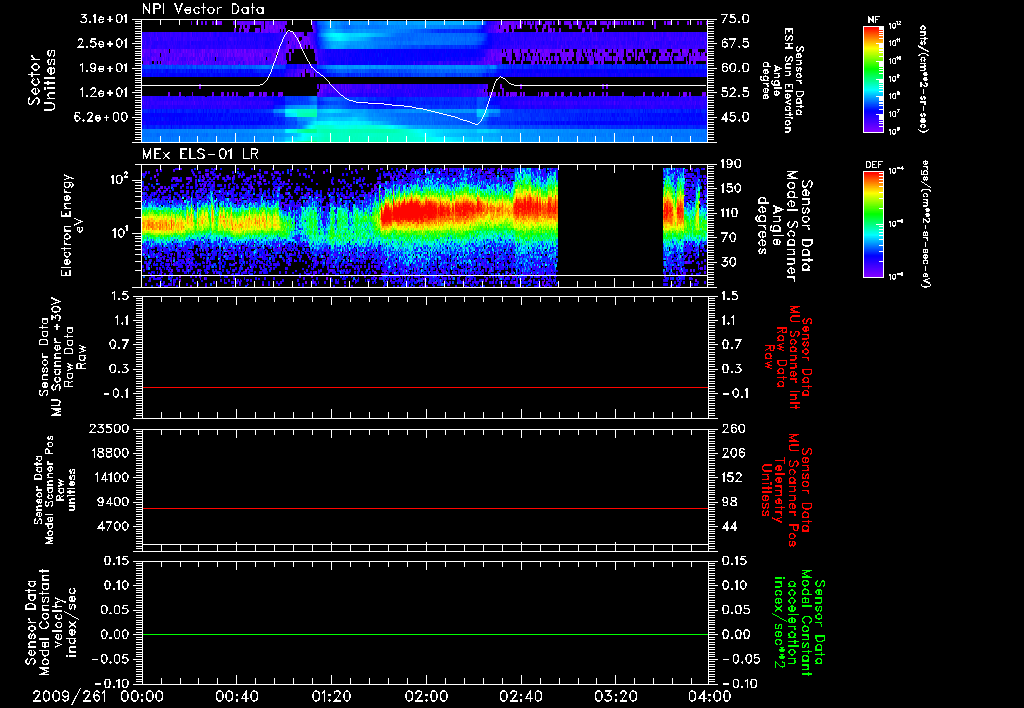Click the 260 telemetry tick label

[731, 429]
